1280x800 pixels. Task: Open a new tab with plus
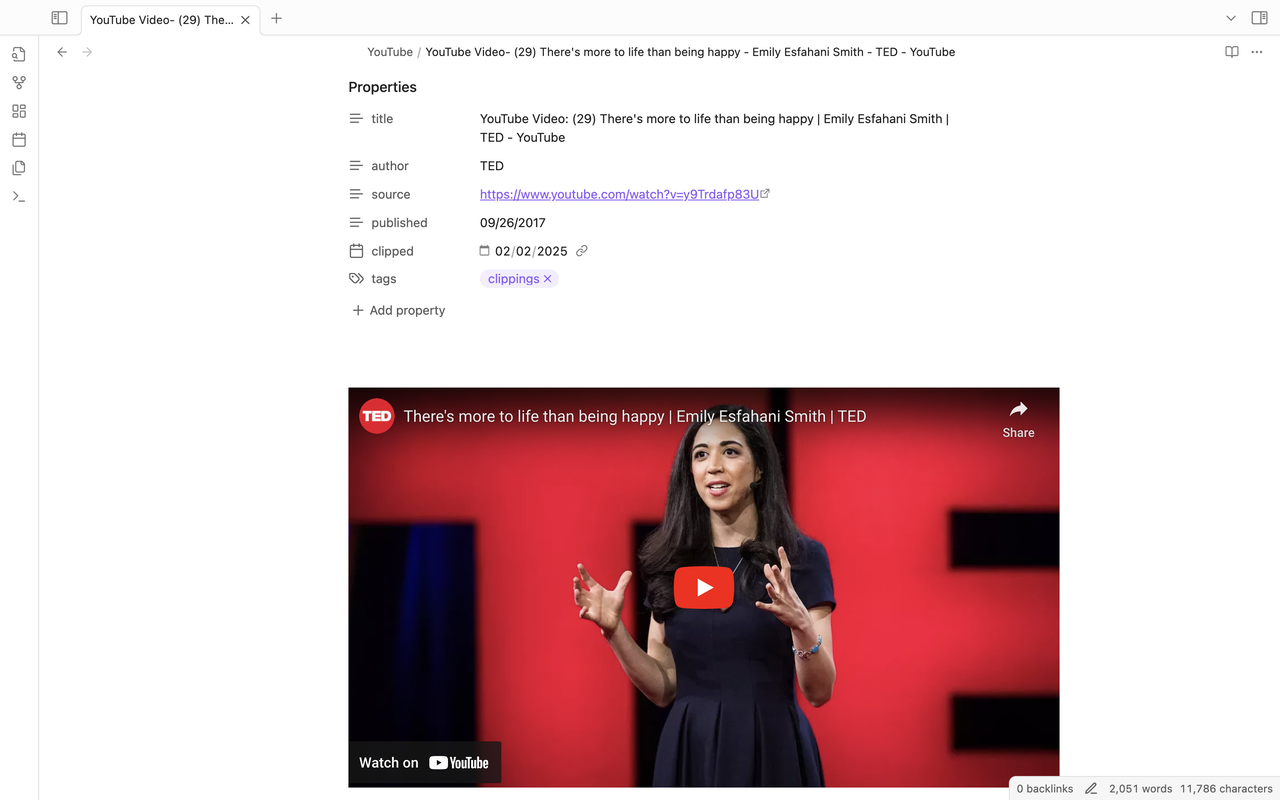(276, 18)
